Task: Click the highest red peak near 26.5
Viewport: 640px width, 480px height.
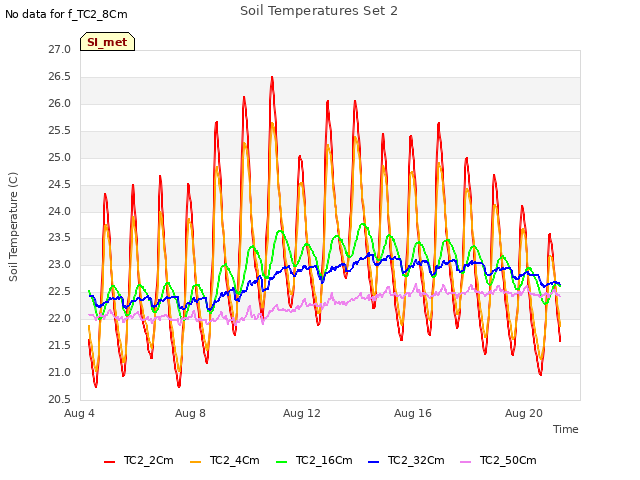Action: tap(272, 78)
